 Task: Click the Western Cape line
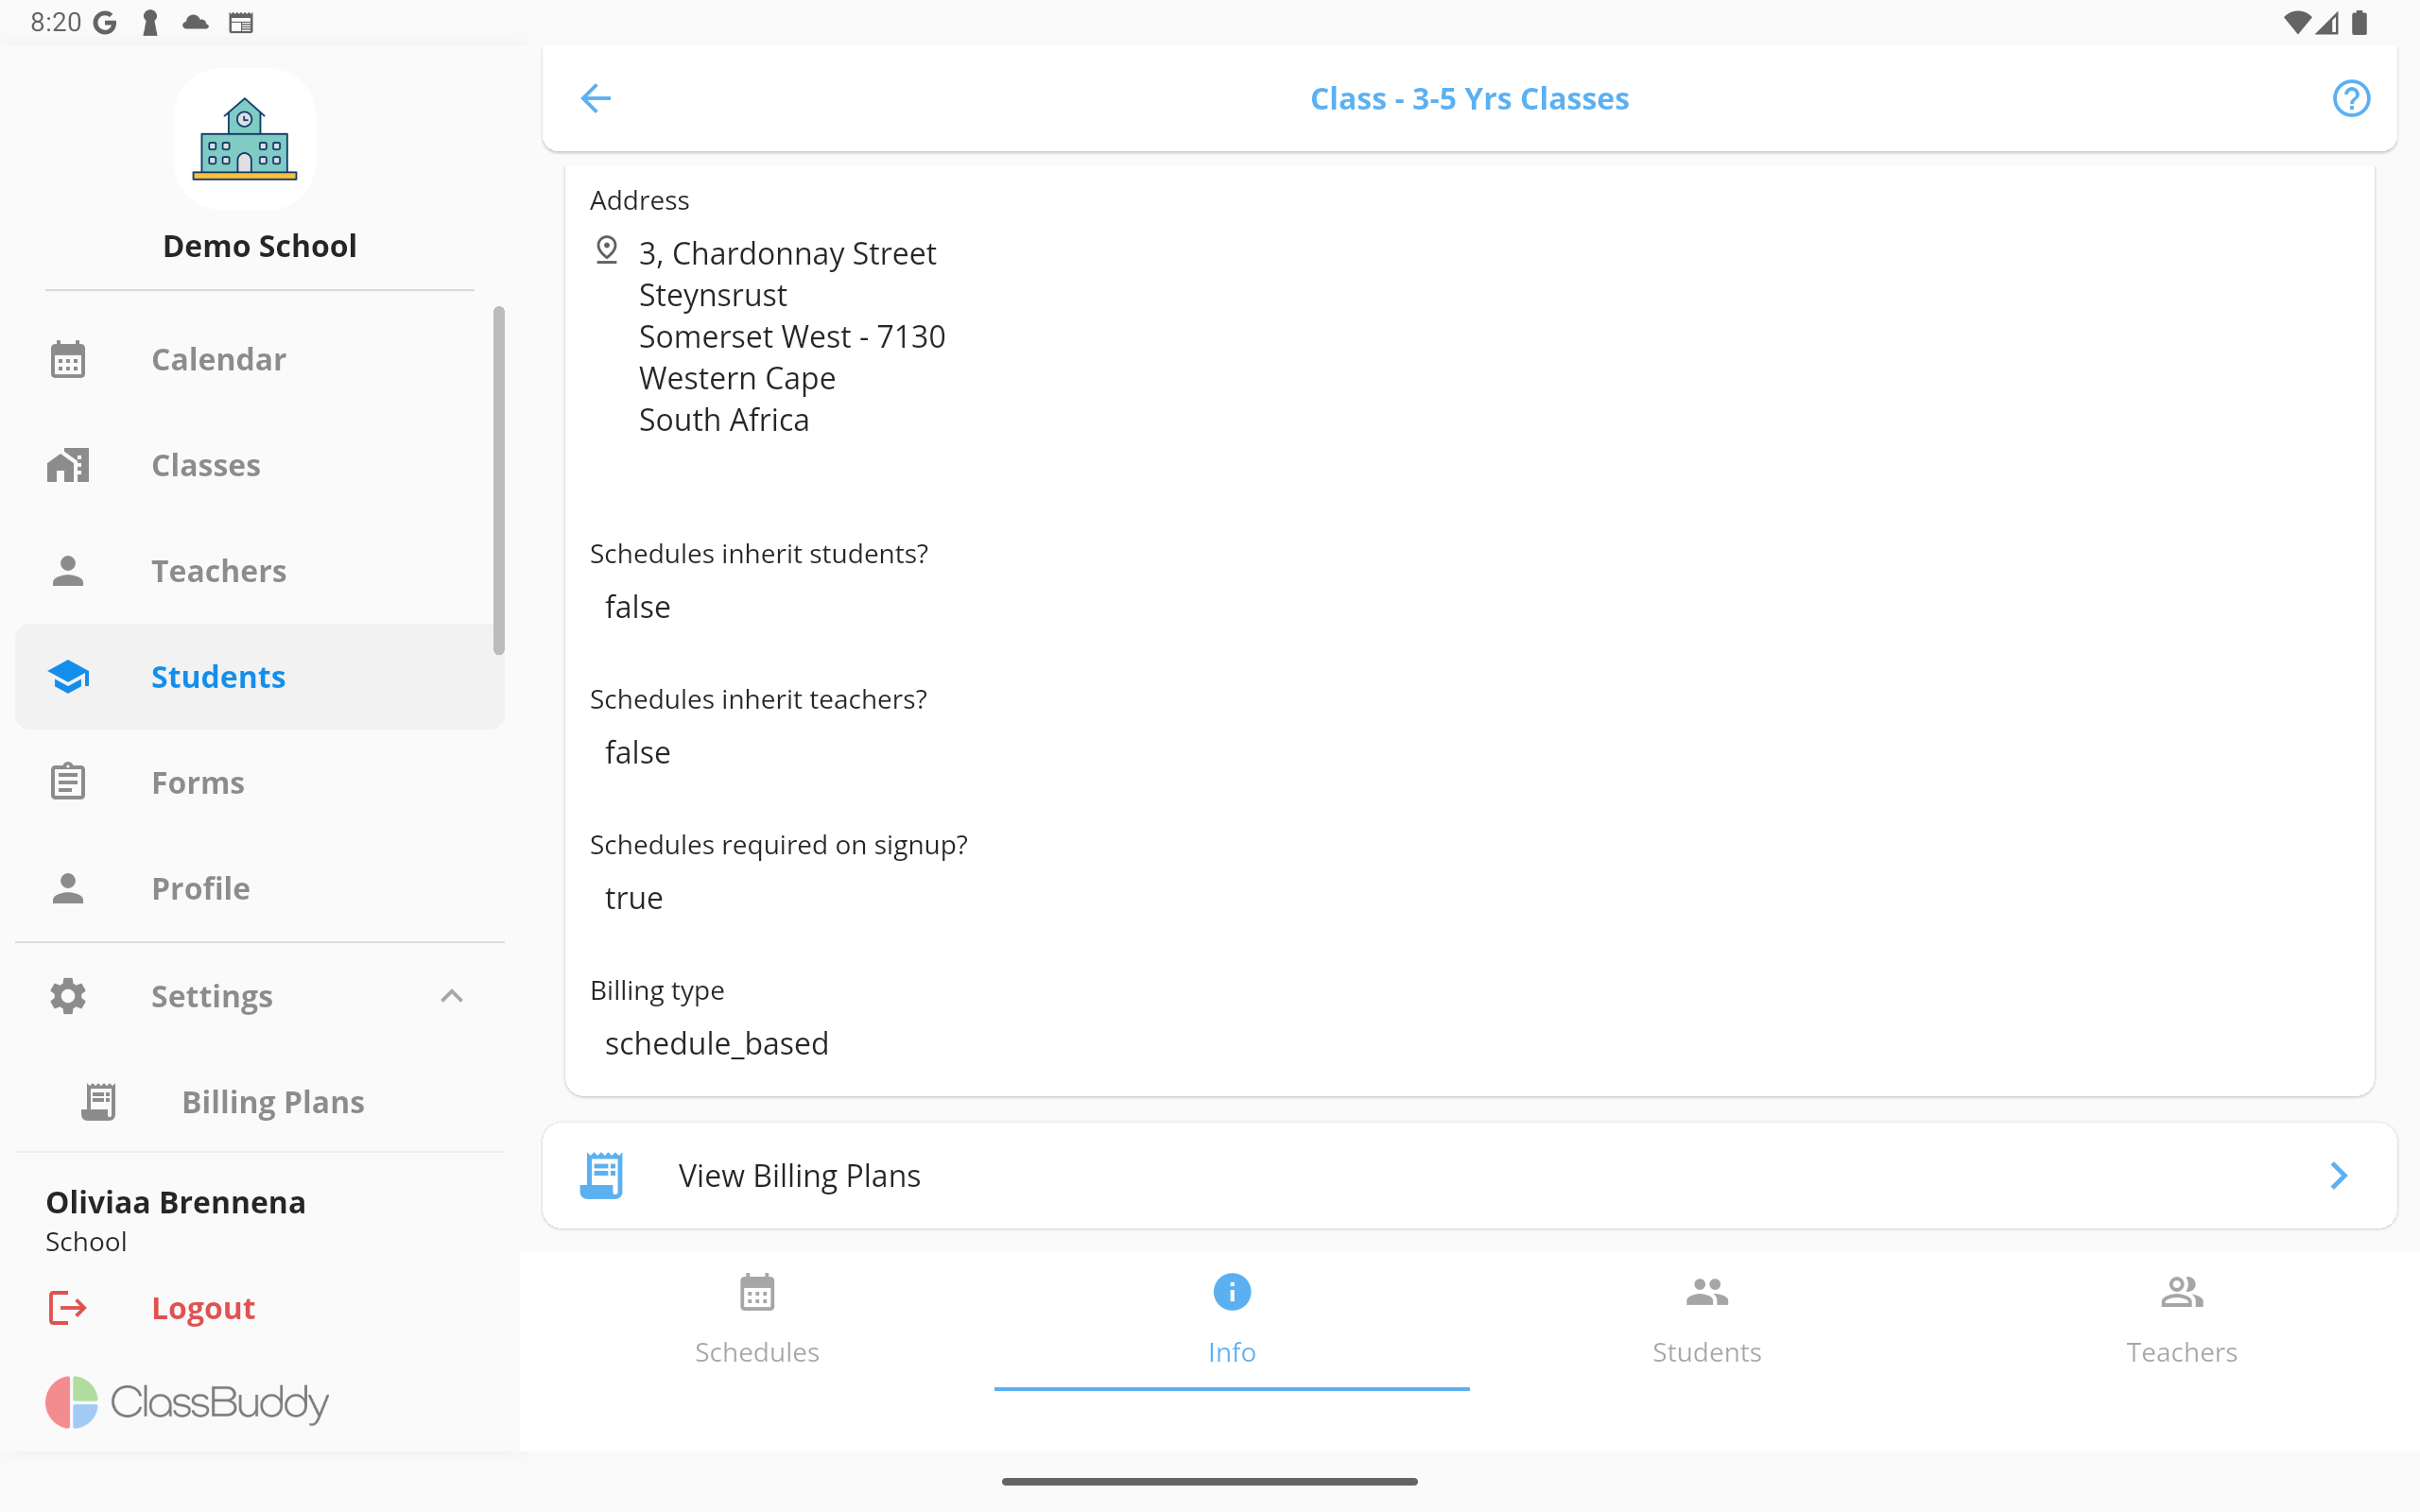737,378
